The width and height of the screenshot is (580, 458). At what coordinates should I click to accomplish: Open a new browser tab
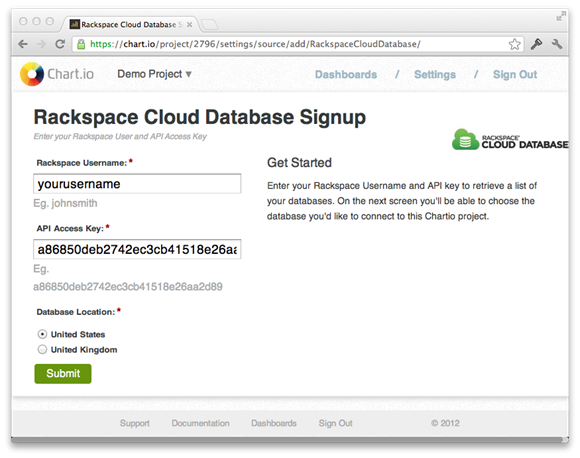(x=209, y=25)
